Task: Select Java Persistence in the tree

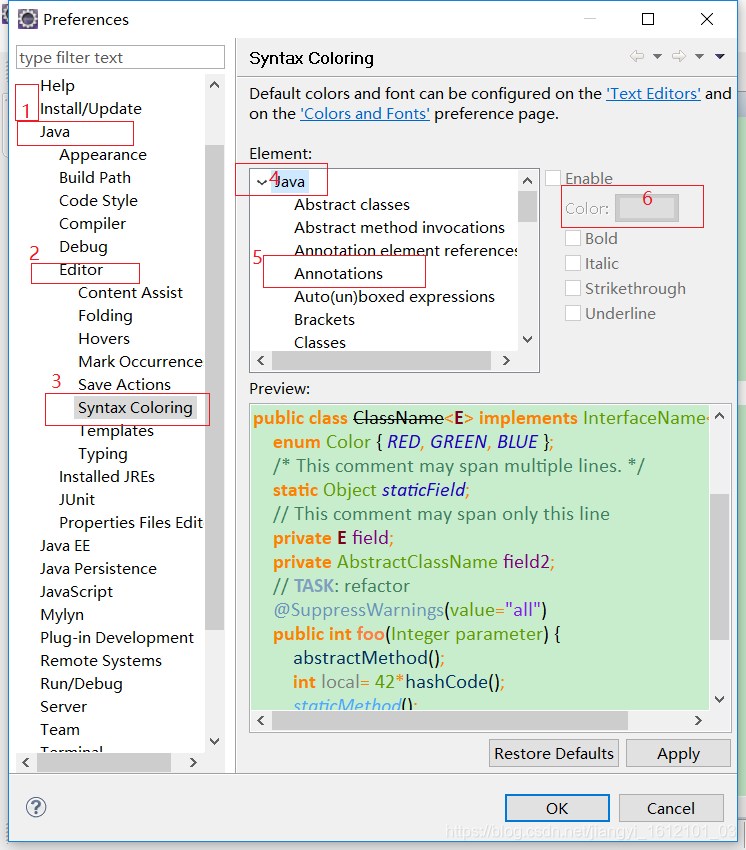Action: (x=98, y=569)
